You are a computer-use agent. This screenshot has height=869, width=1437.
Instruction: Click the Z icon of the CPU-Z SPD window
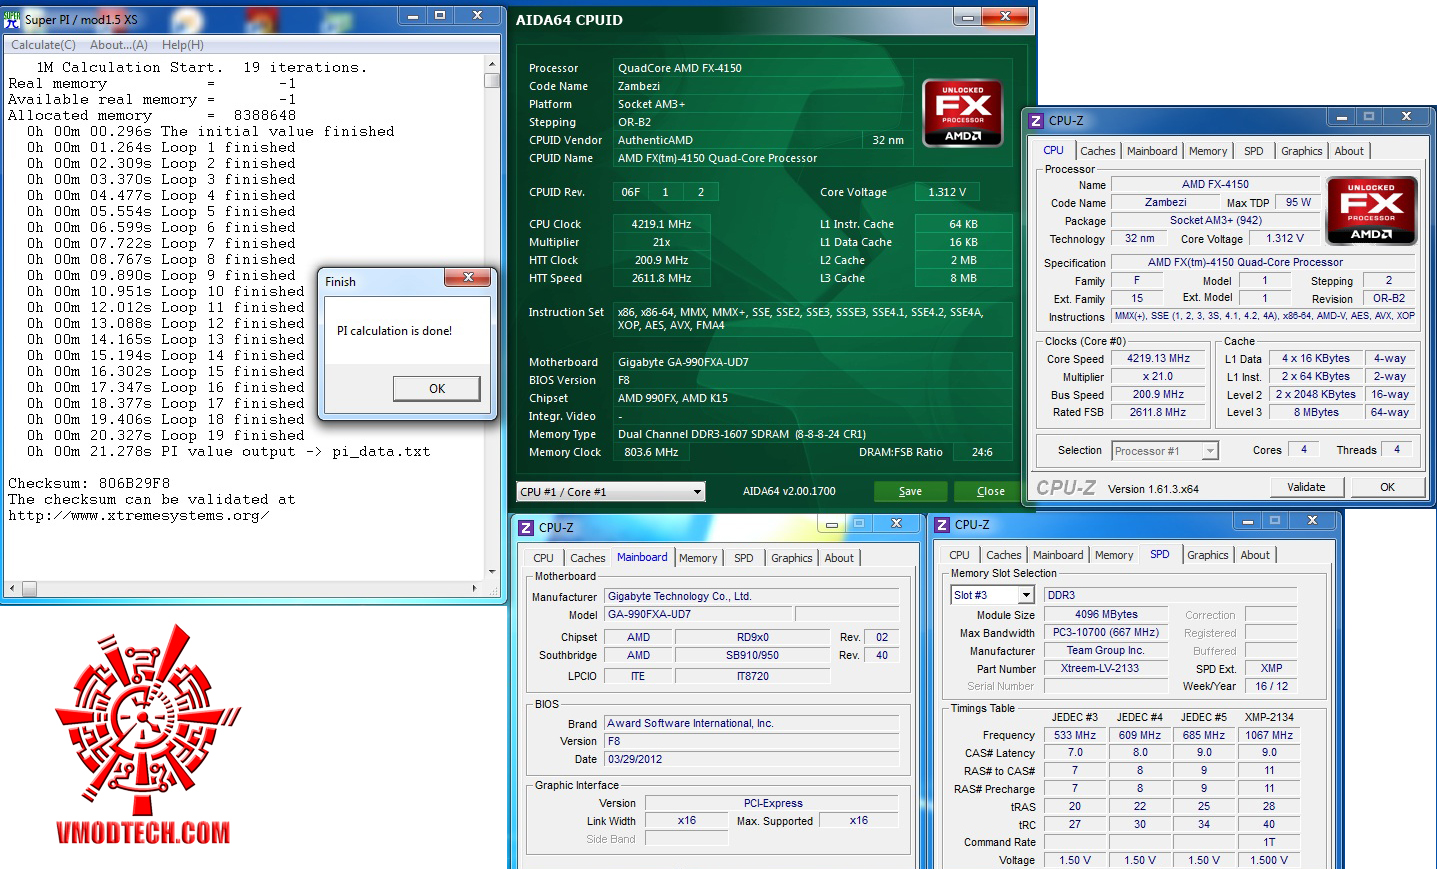point(942,524)
